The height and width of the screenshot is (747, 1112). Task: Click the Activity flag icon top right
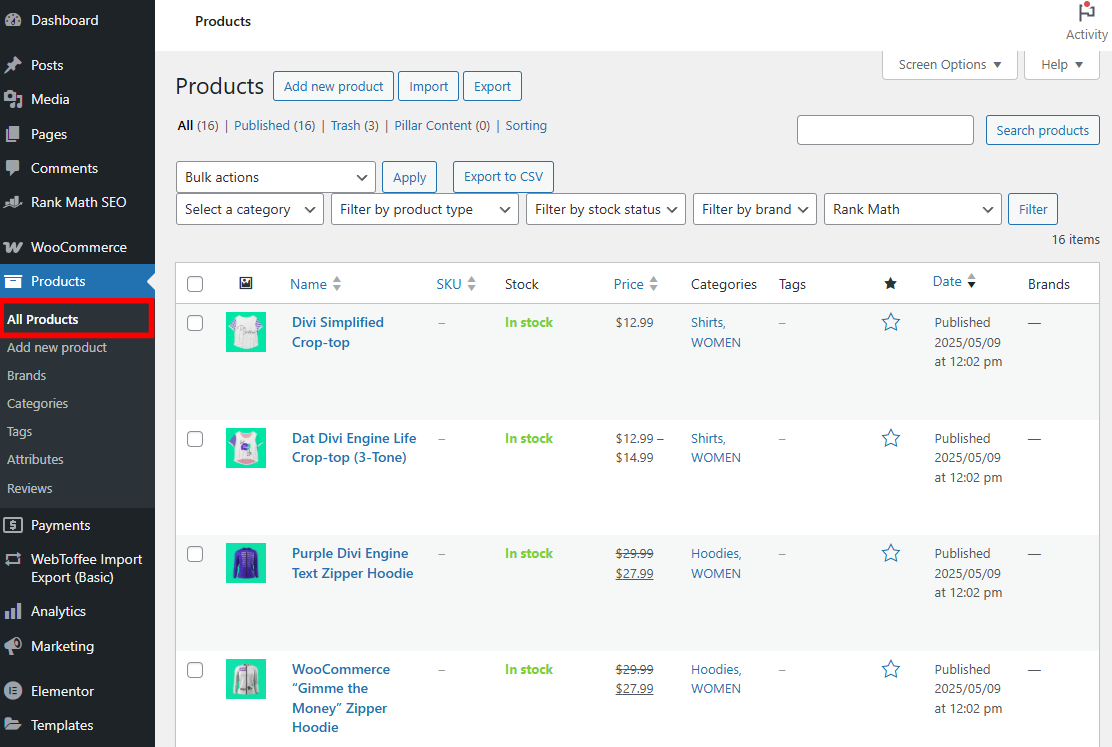pos(1086,12)
